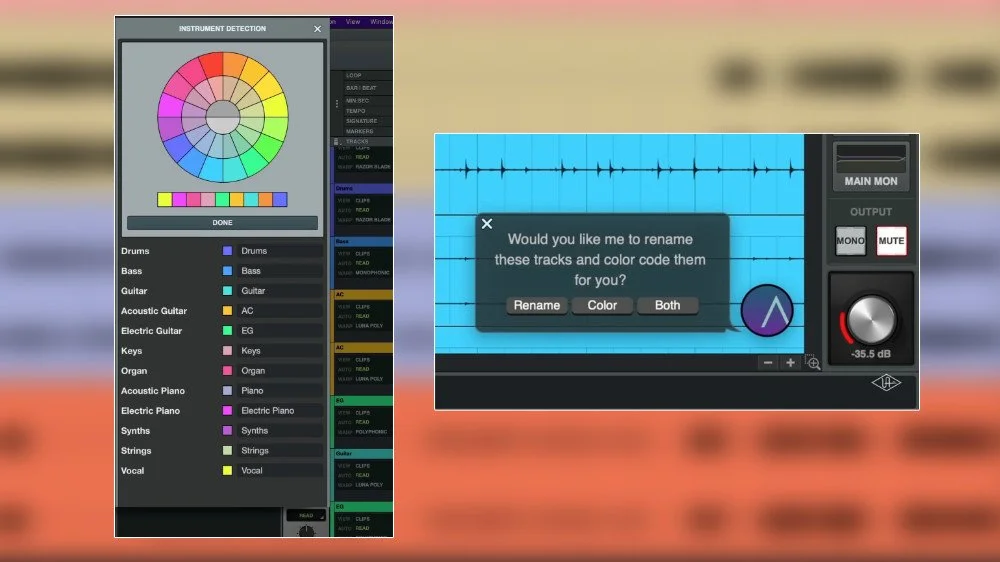Click the Keys color indicator square
The image size is (1000, 562).
tap(227, 351)
